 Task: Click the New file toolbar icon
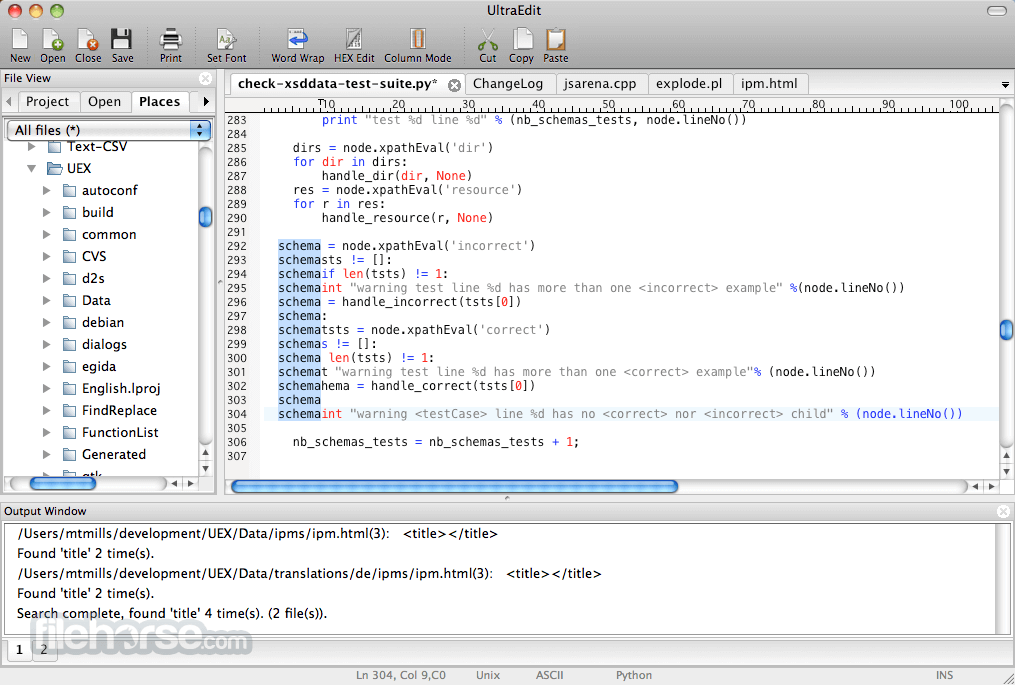(20, 45)
